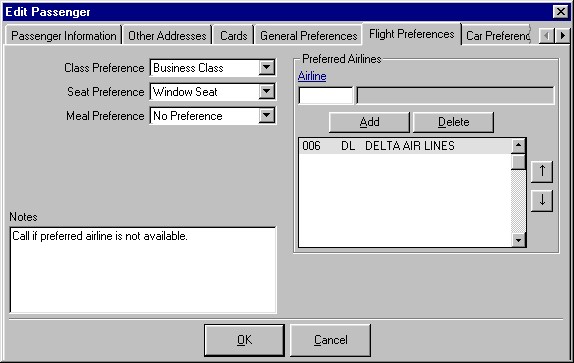Screen dimensions: 574x363
Task: Confirm changes with the OK button
Action: 244,340
